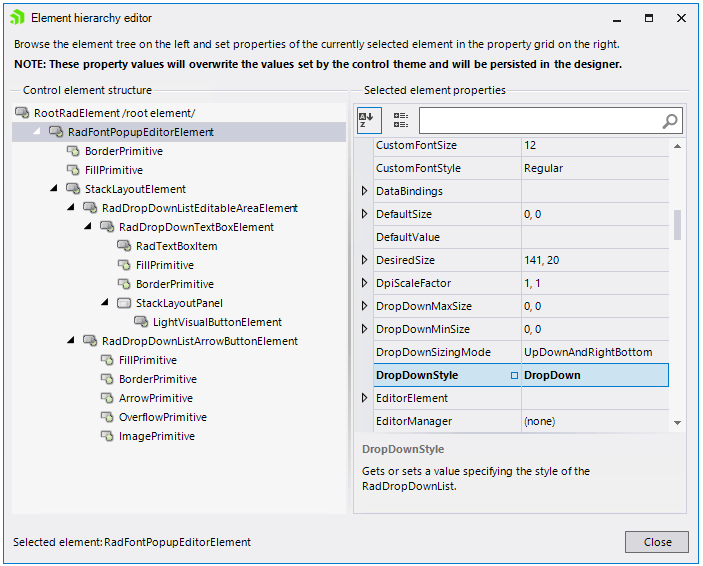Select BorderPrimitive under RadDropDownTextBoxElement
703x566 pixels.
tap(175, 284)
